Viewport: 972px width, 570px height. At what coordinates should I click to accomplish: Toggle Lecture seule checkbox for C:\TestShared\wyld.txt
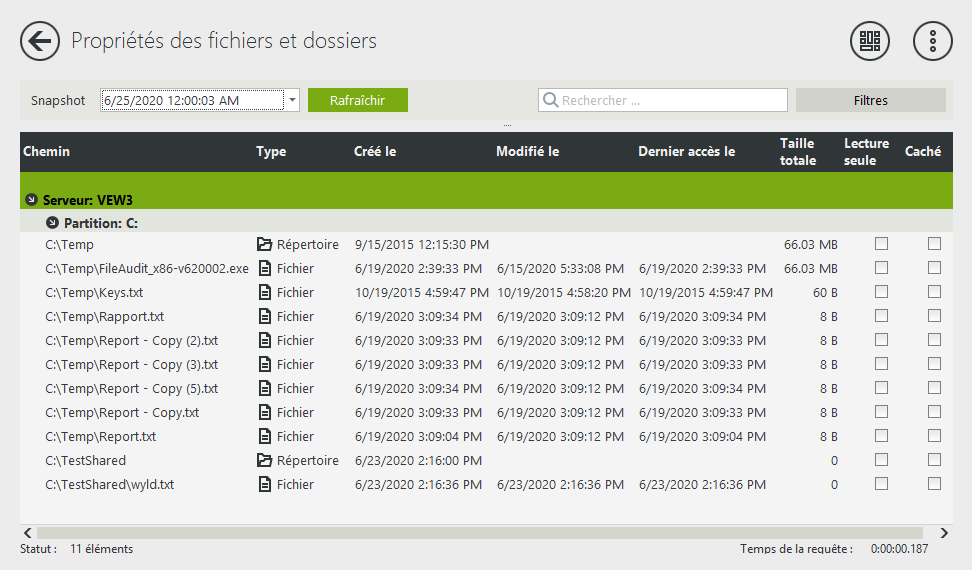coord(881,484)
